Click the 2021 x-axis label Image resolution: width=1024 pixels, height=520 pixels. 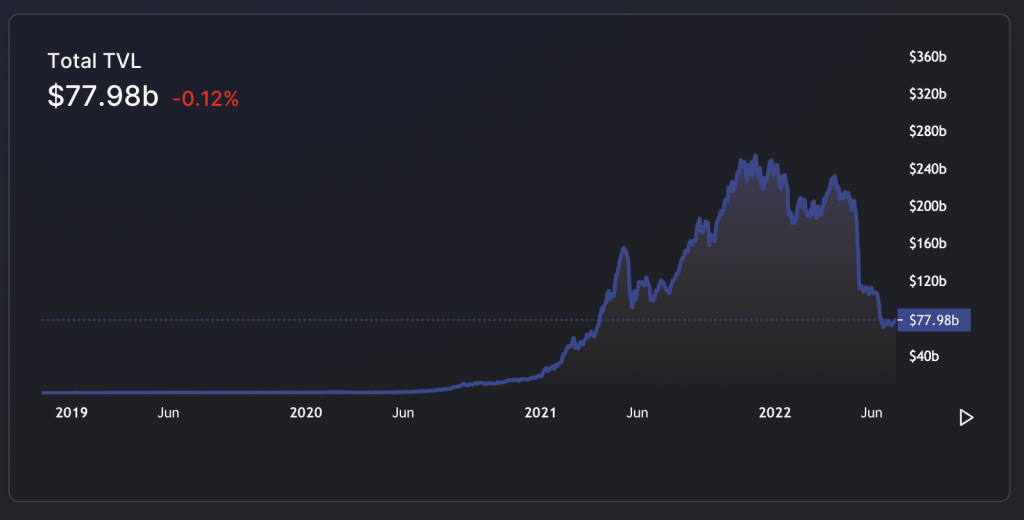pos(540,413)
